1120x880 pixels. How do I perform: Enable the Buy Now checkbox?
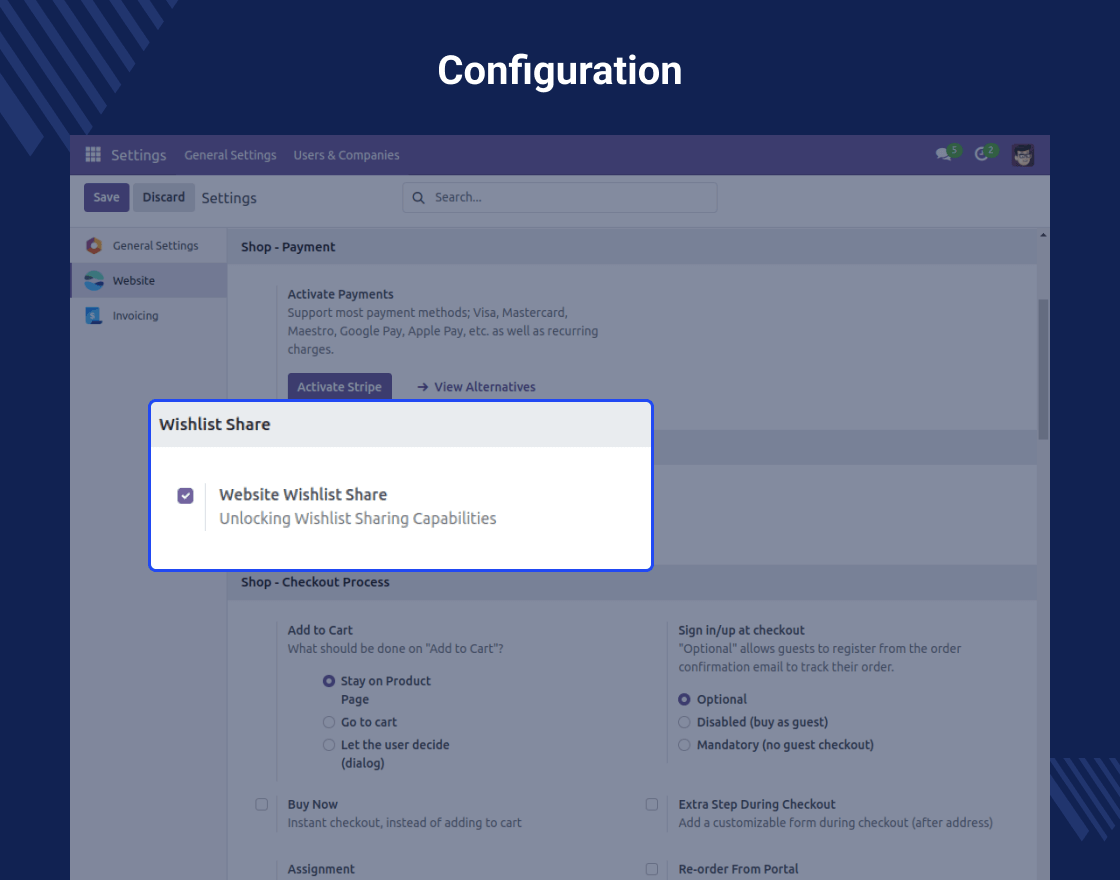pos(261,804)
